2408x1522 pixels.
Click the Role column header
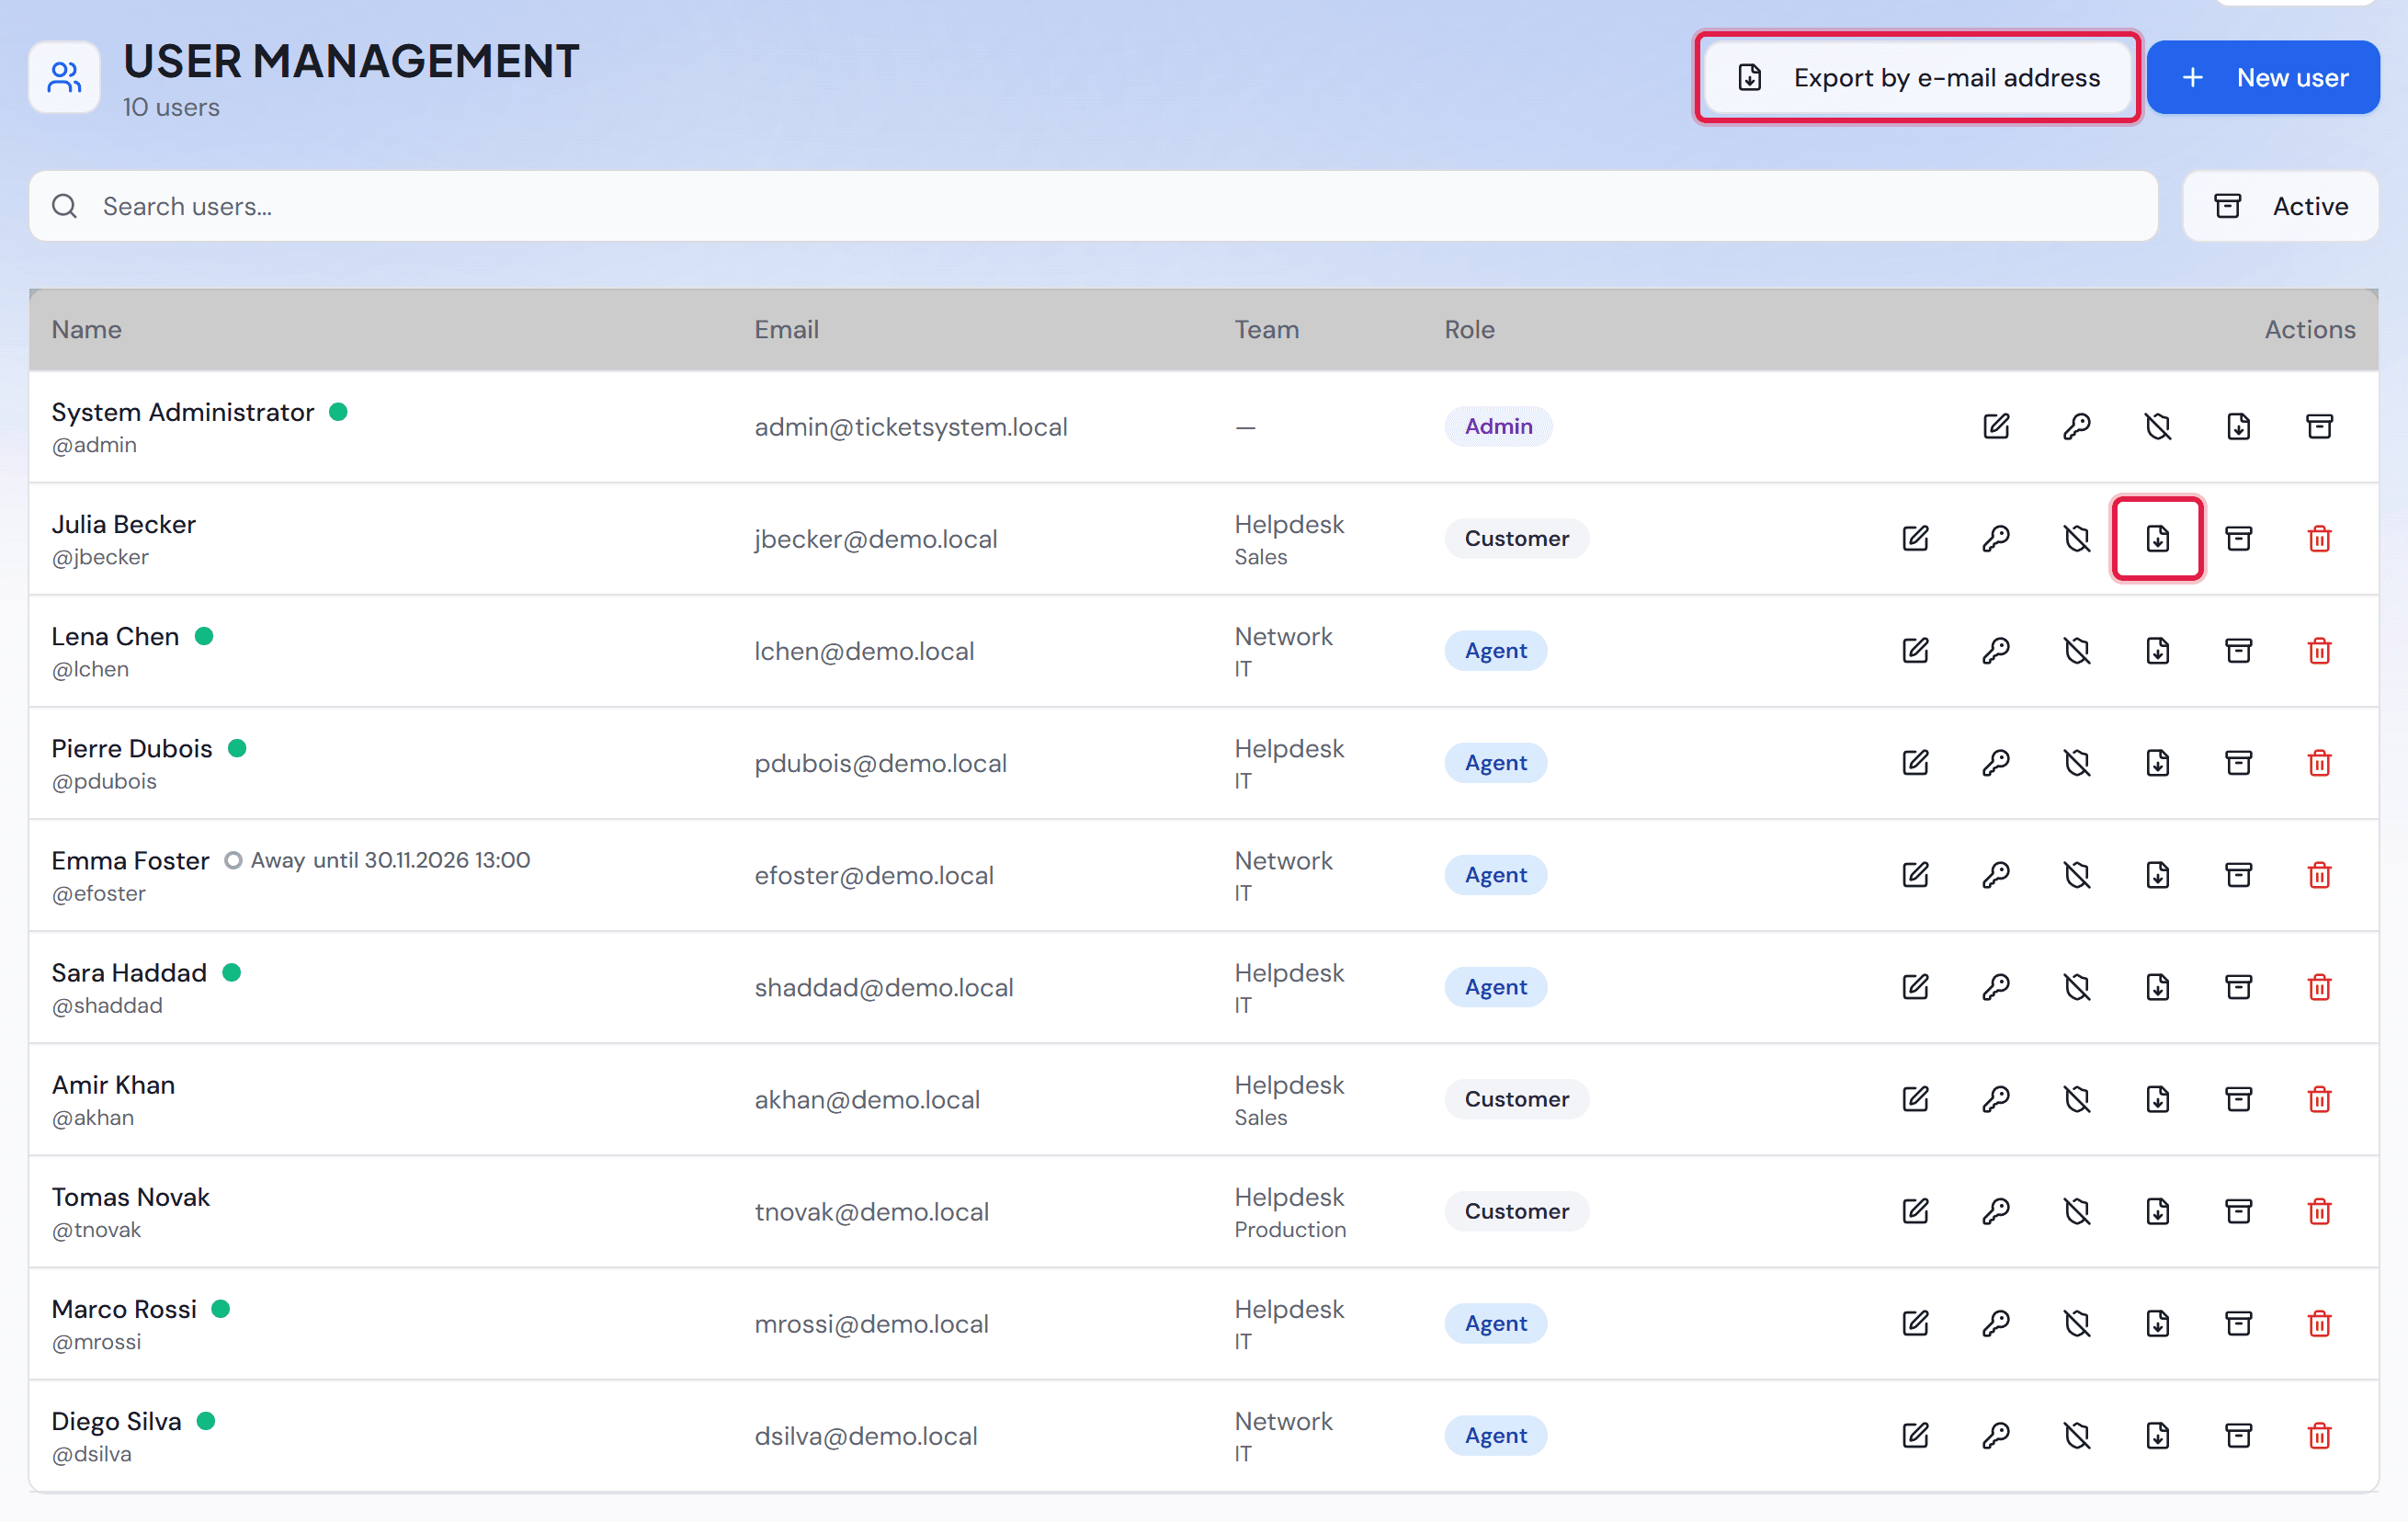(1469, 330)
